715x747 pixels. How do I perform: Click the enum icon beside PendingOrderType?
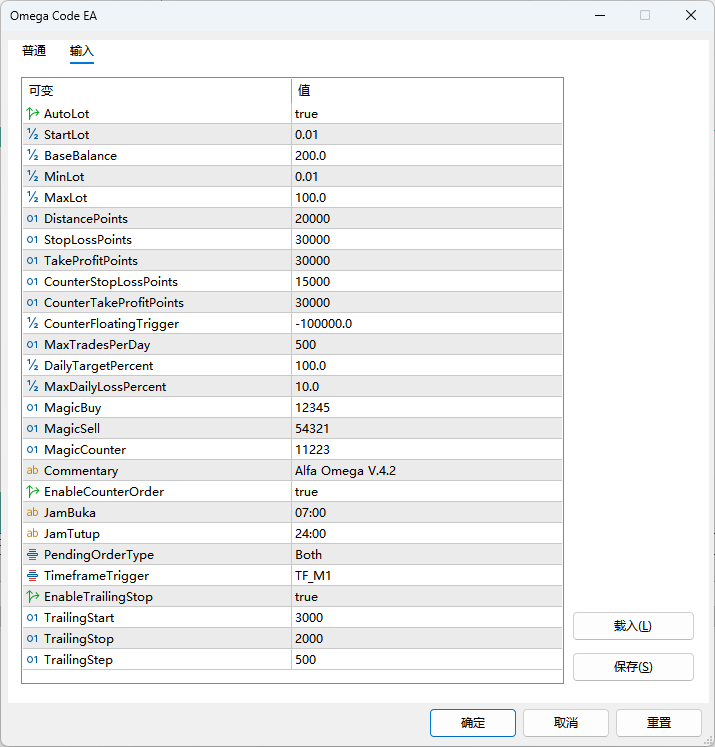pos(33,555)
